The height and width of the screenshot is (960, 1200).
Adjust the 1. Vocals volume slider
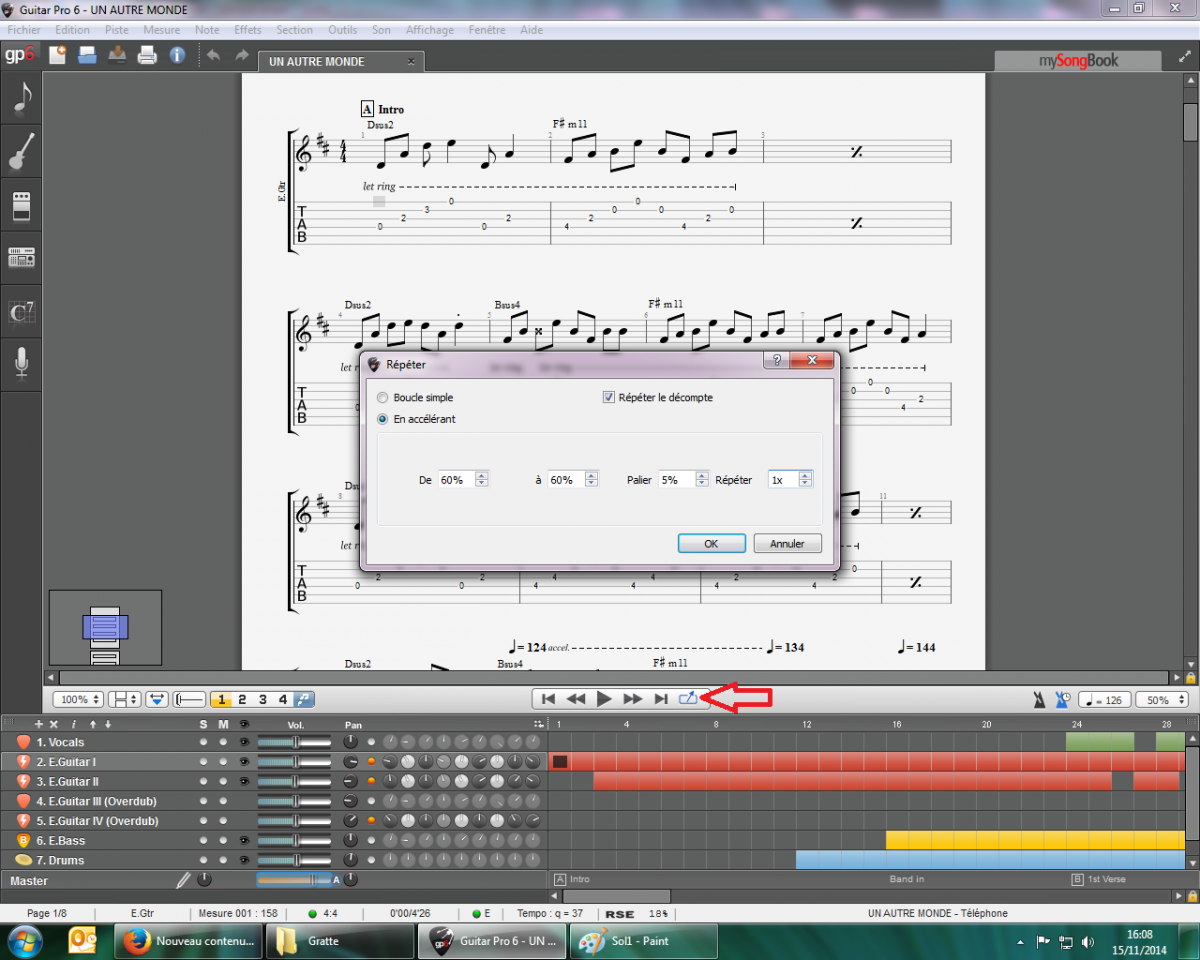click(x=294, y=742)
